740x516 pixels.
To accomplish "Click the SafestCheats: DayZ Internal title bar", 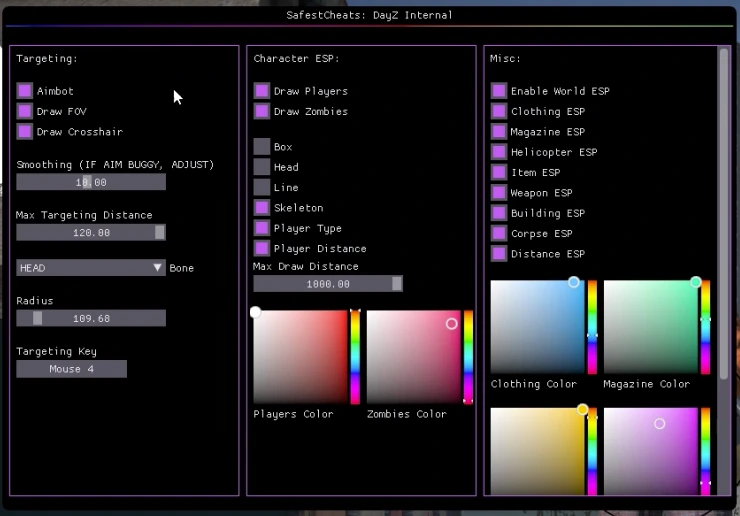I will tap(370, 15).
